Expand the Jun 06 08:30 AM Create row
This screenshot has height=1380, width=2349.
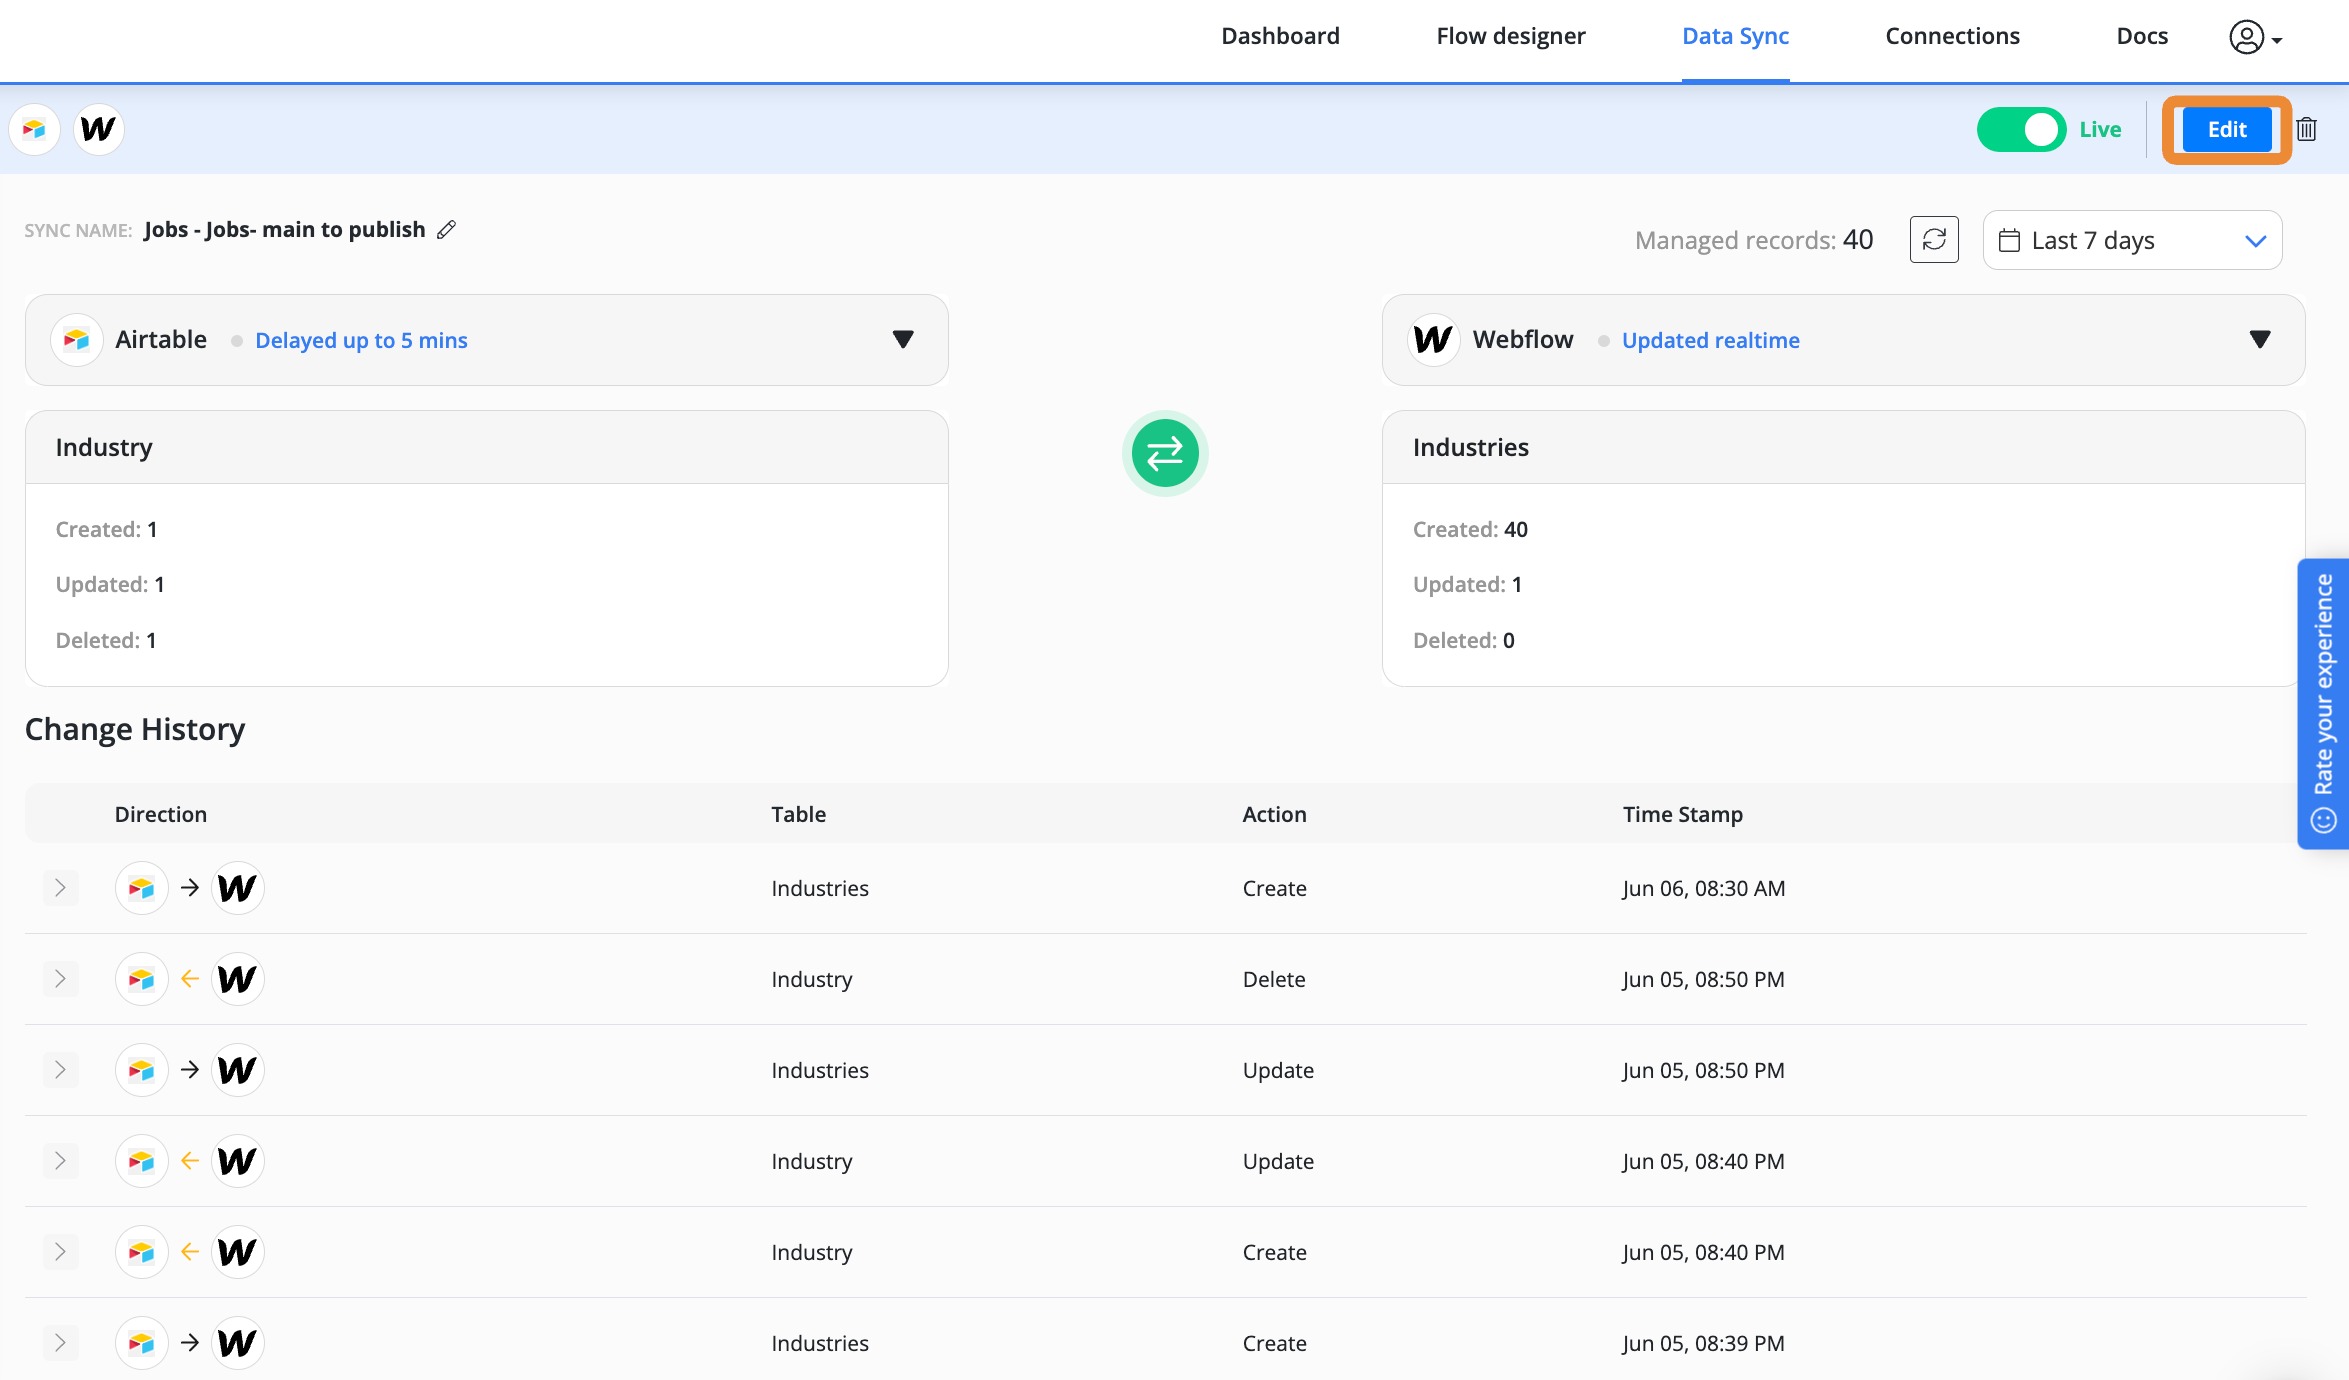(x=60, y=888)
